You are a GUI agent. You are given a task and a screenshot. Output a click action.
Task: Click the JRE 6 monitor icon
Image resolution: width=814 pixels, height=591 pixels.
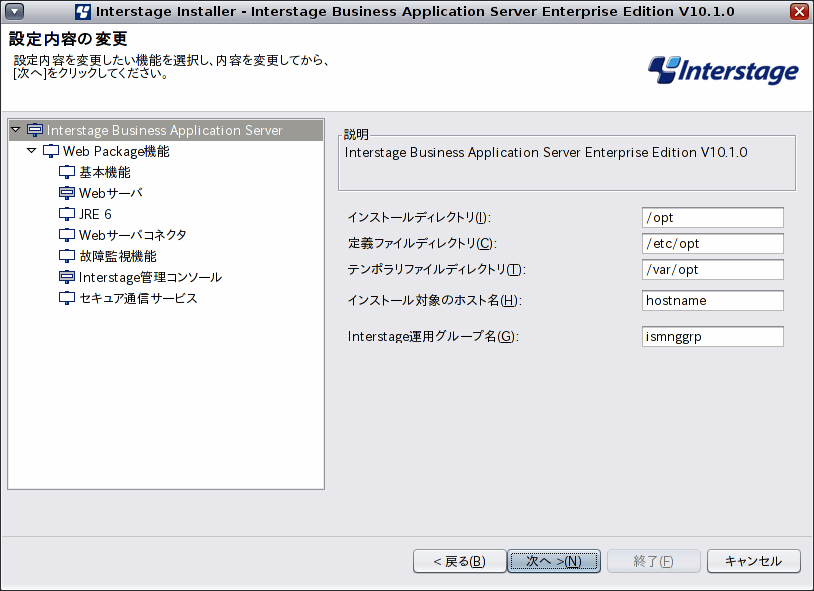[x=66, y=214]
